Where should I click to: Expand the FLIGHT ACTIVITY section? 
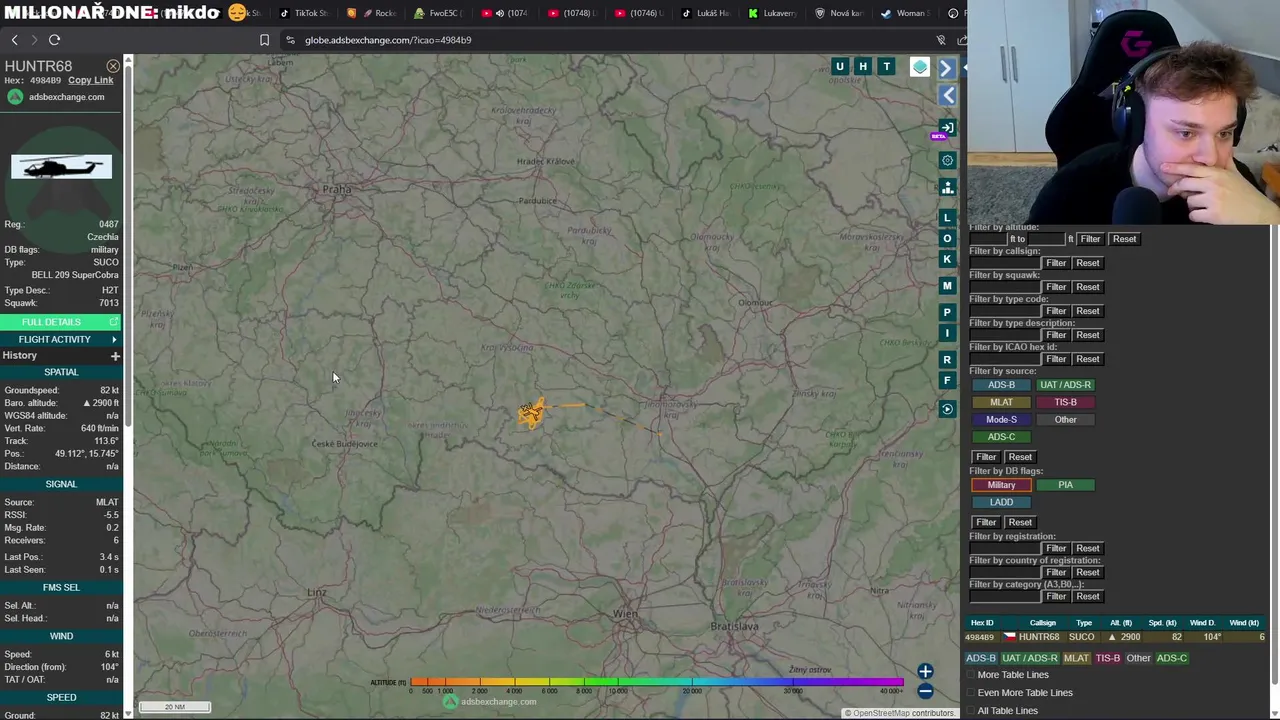61,340
